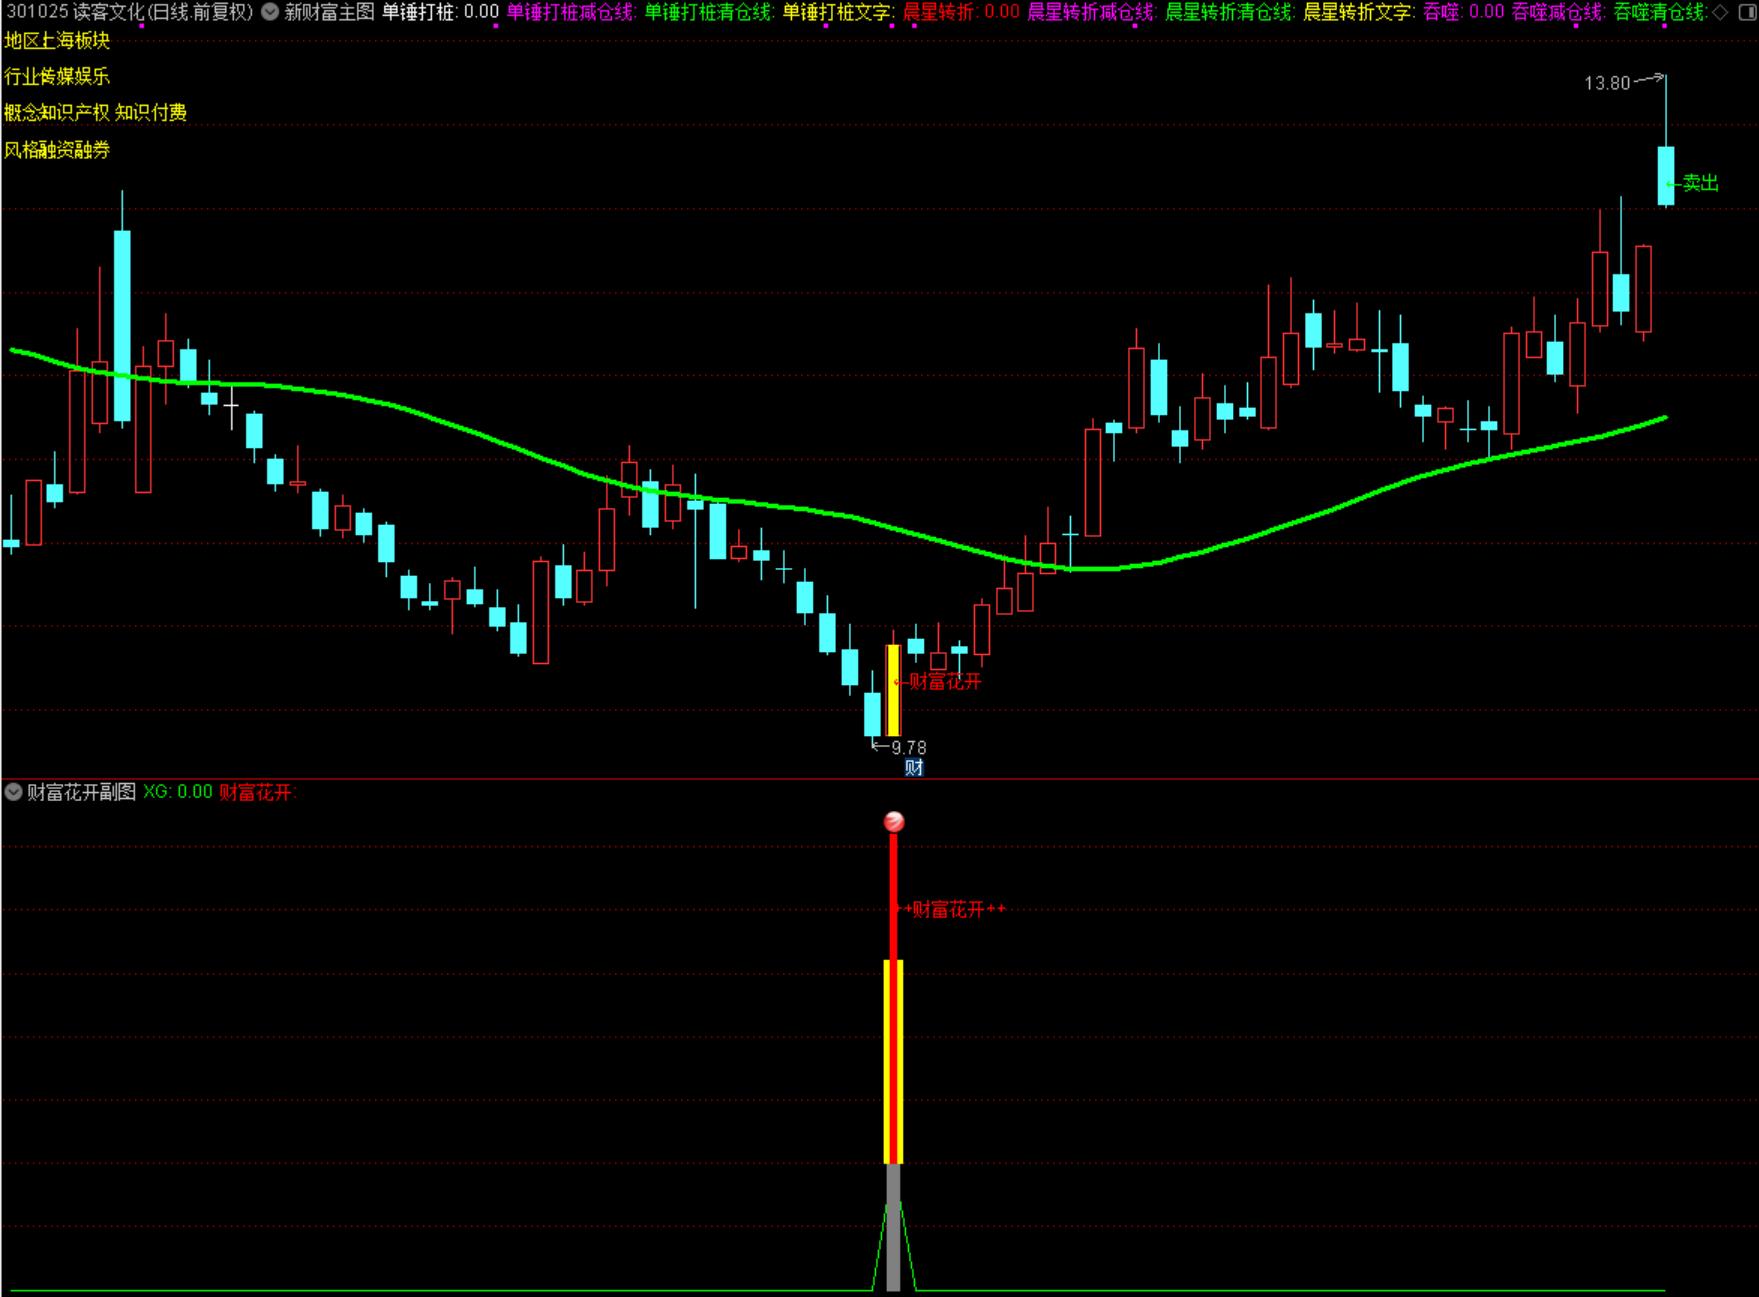The height and width of the screenshot is (1297, 1759).
Task: Click the 吞噬: 0.00 label
Action: click(x=1463, y=12)
